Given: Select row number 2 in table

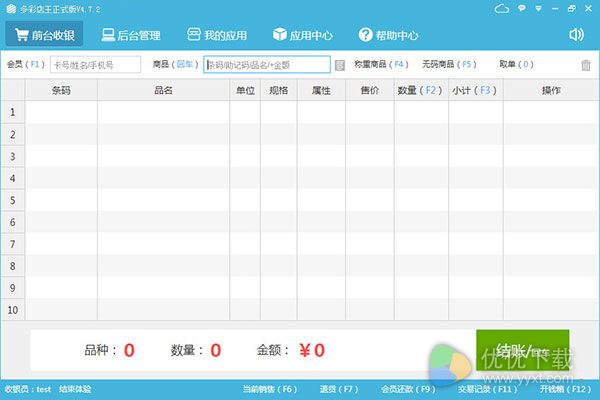Looking at the screenshot, I should [x=13, y=134].
